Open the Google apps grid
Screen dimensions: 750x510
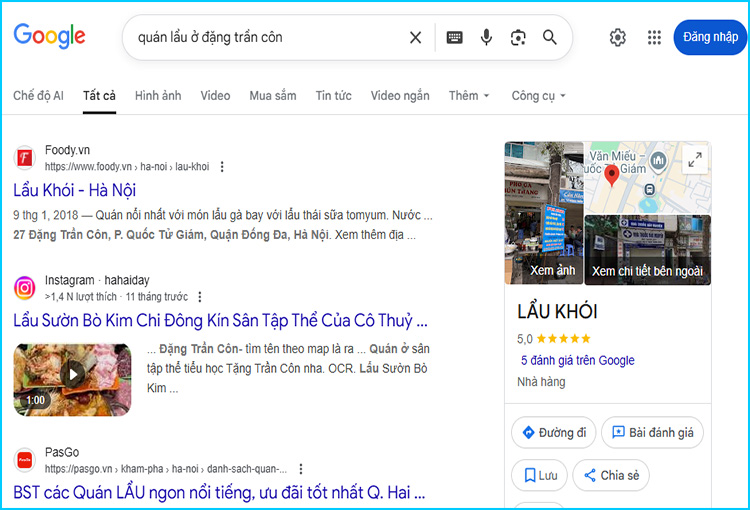[x=654, y=37]
